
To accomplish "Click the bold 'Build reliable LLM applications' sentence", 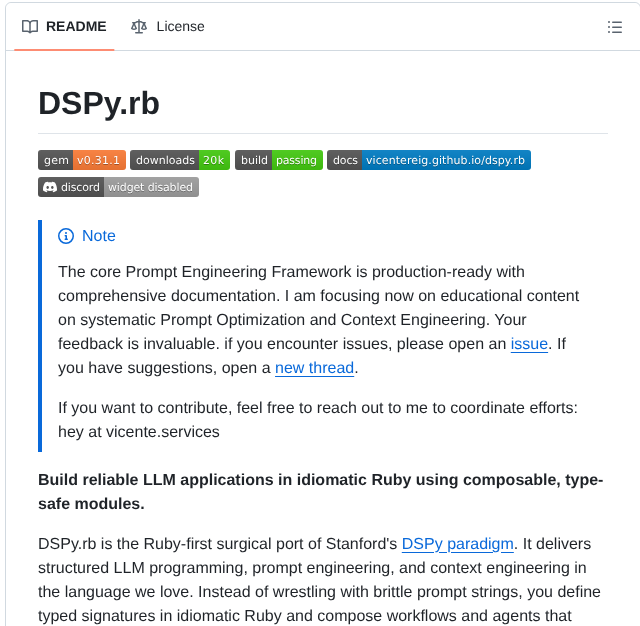I will point(320,492).
